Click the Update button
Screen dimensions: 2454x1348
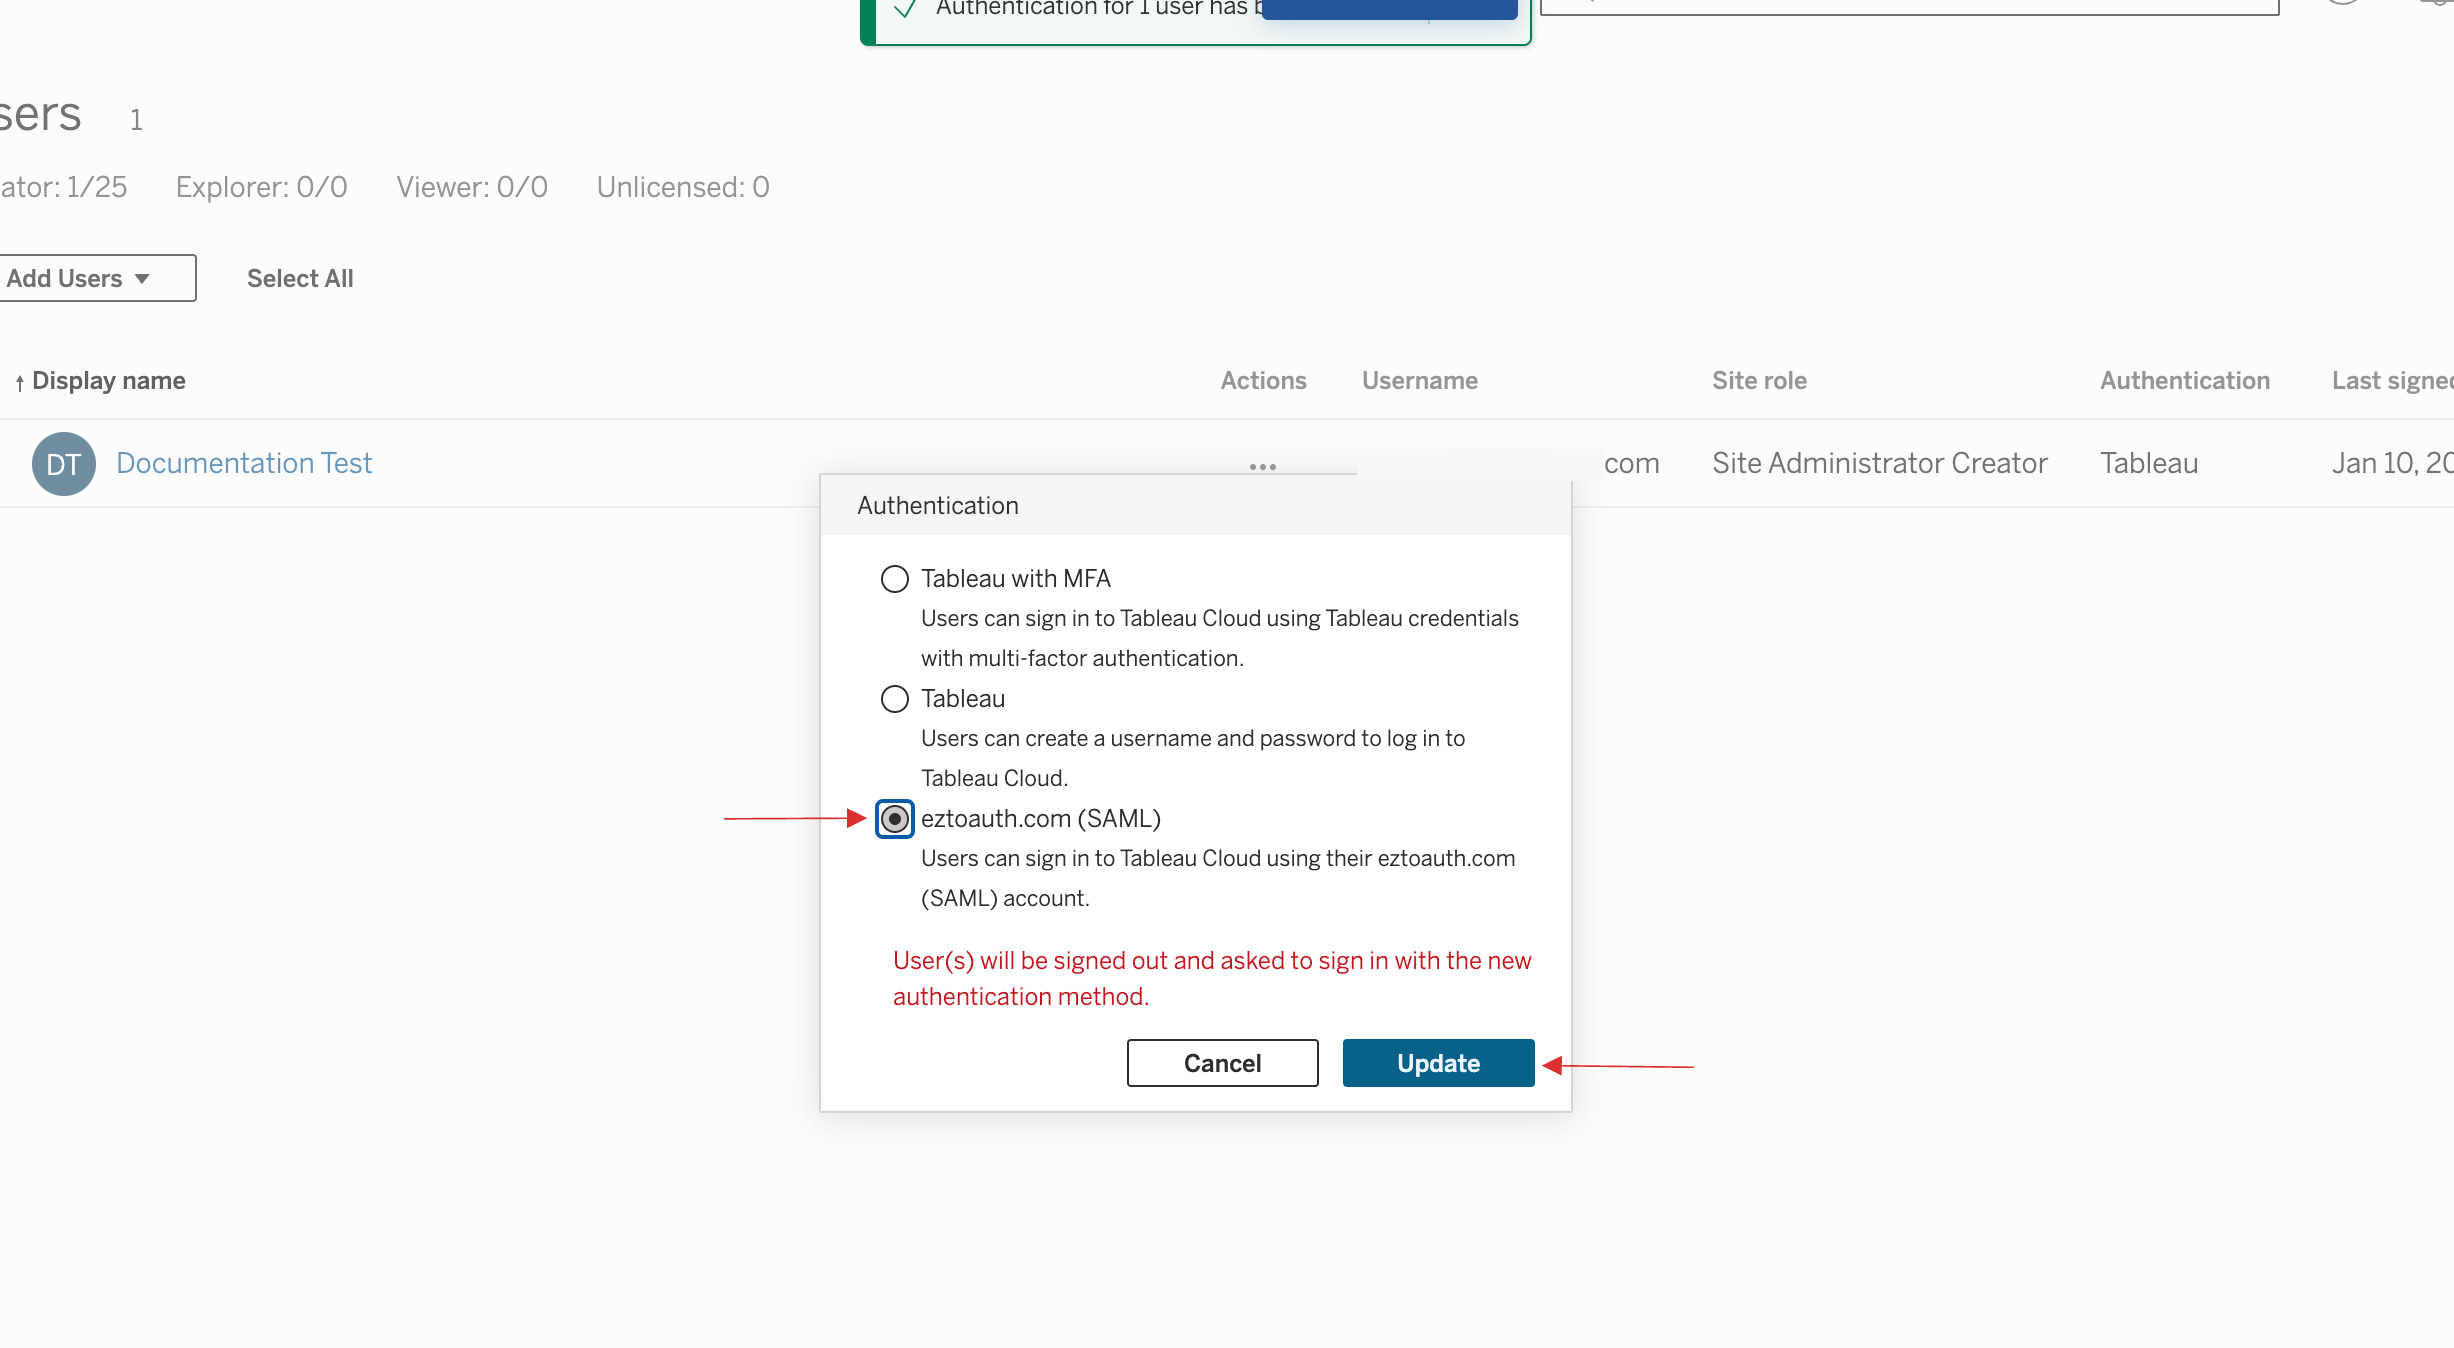point(1438,1063)
